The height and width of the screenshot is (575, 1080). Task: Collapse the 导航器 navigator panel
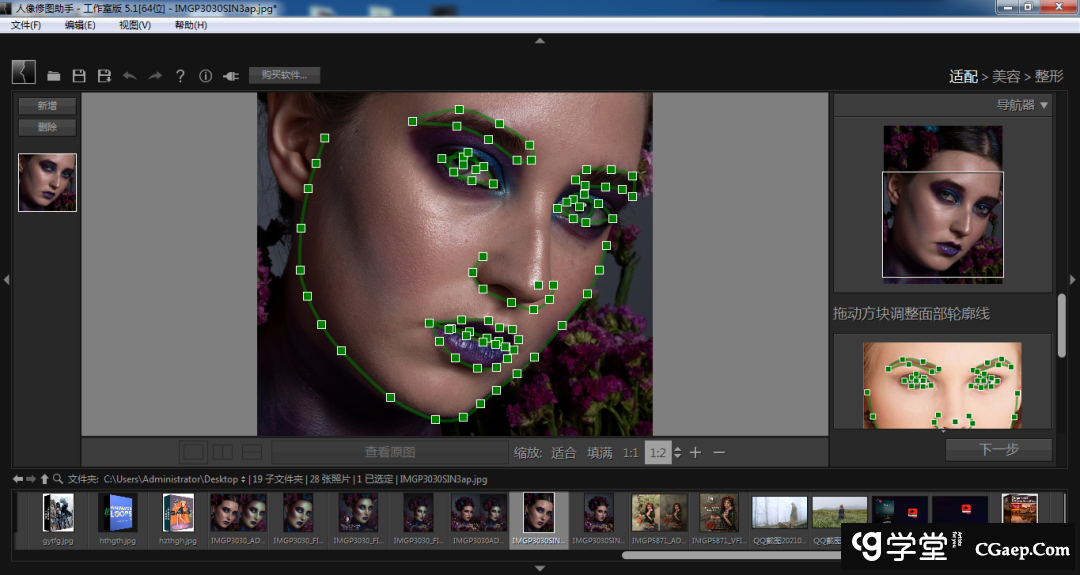coord(1044,105)
